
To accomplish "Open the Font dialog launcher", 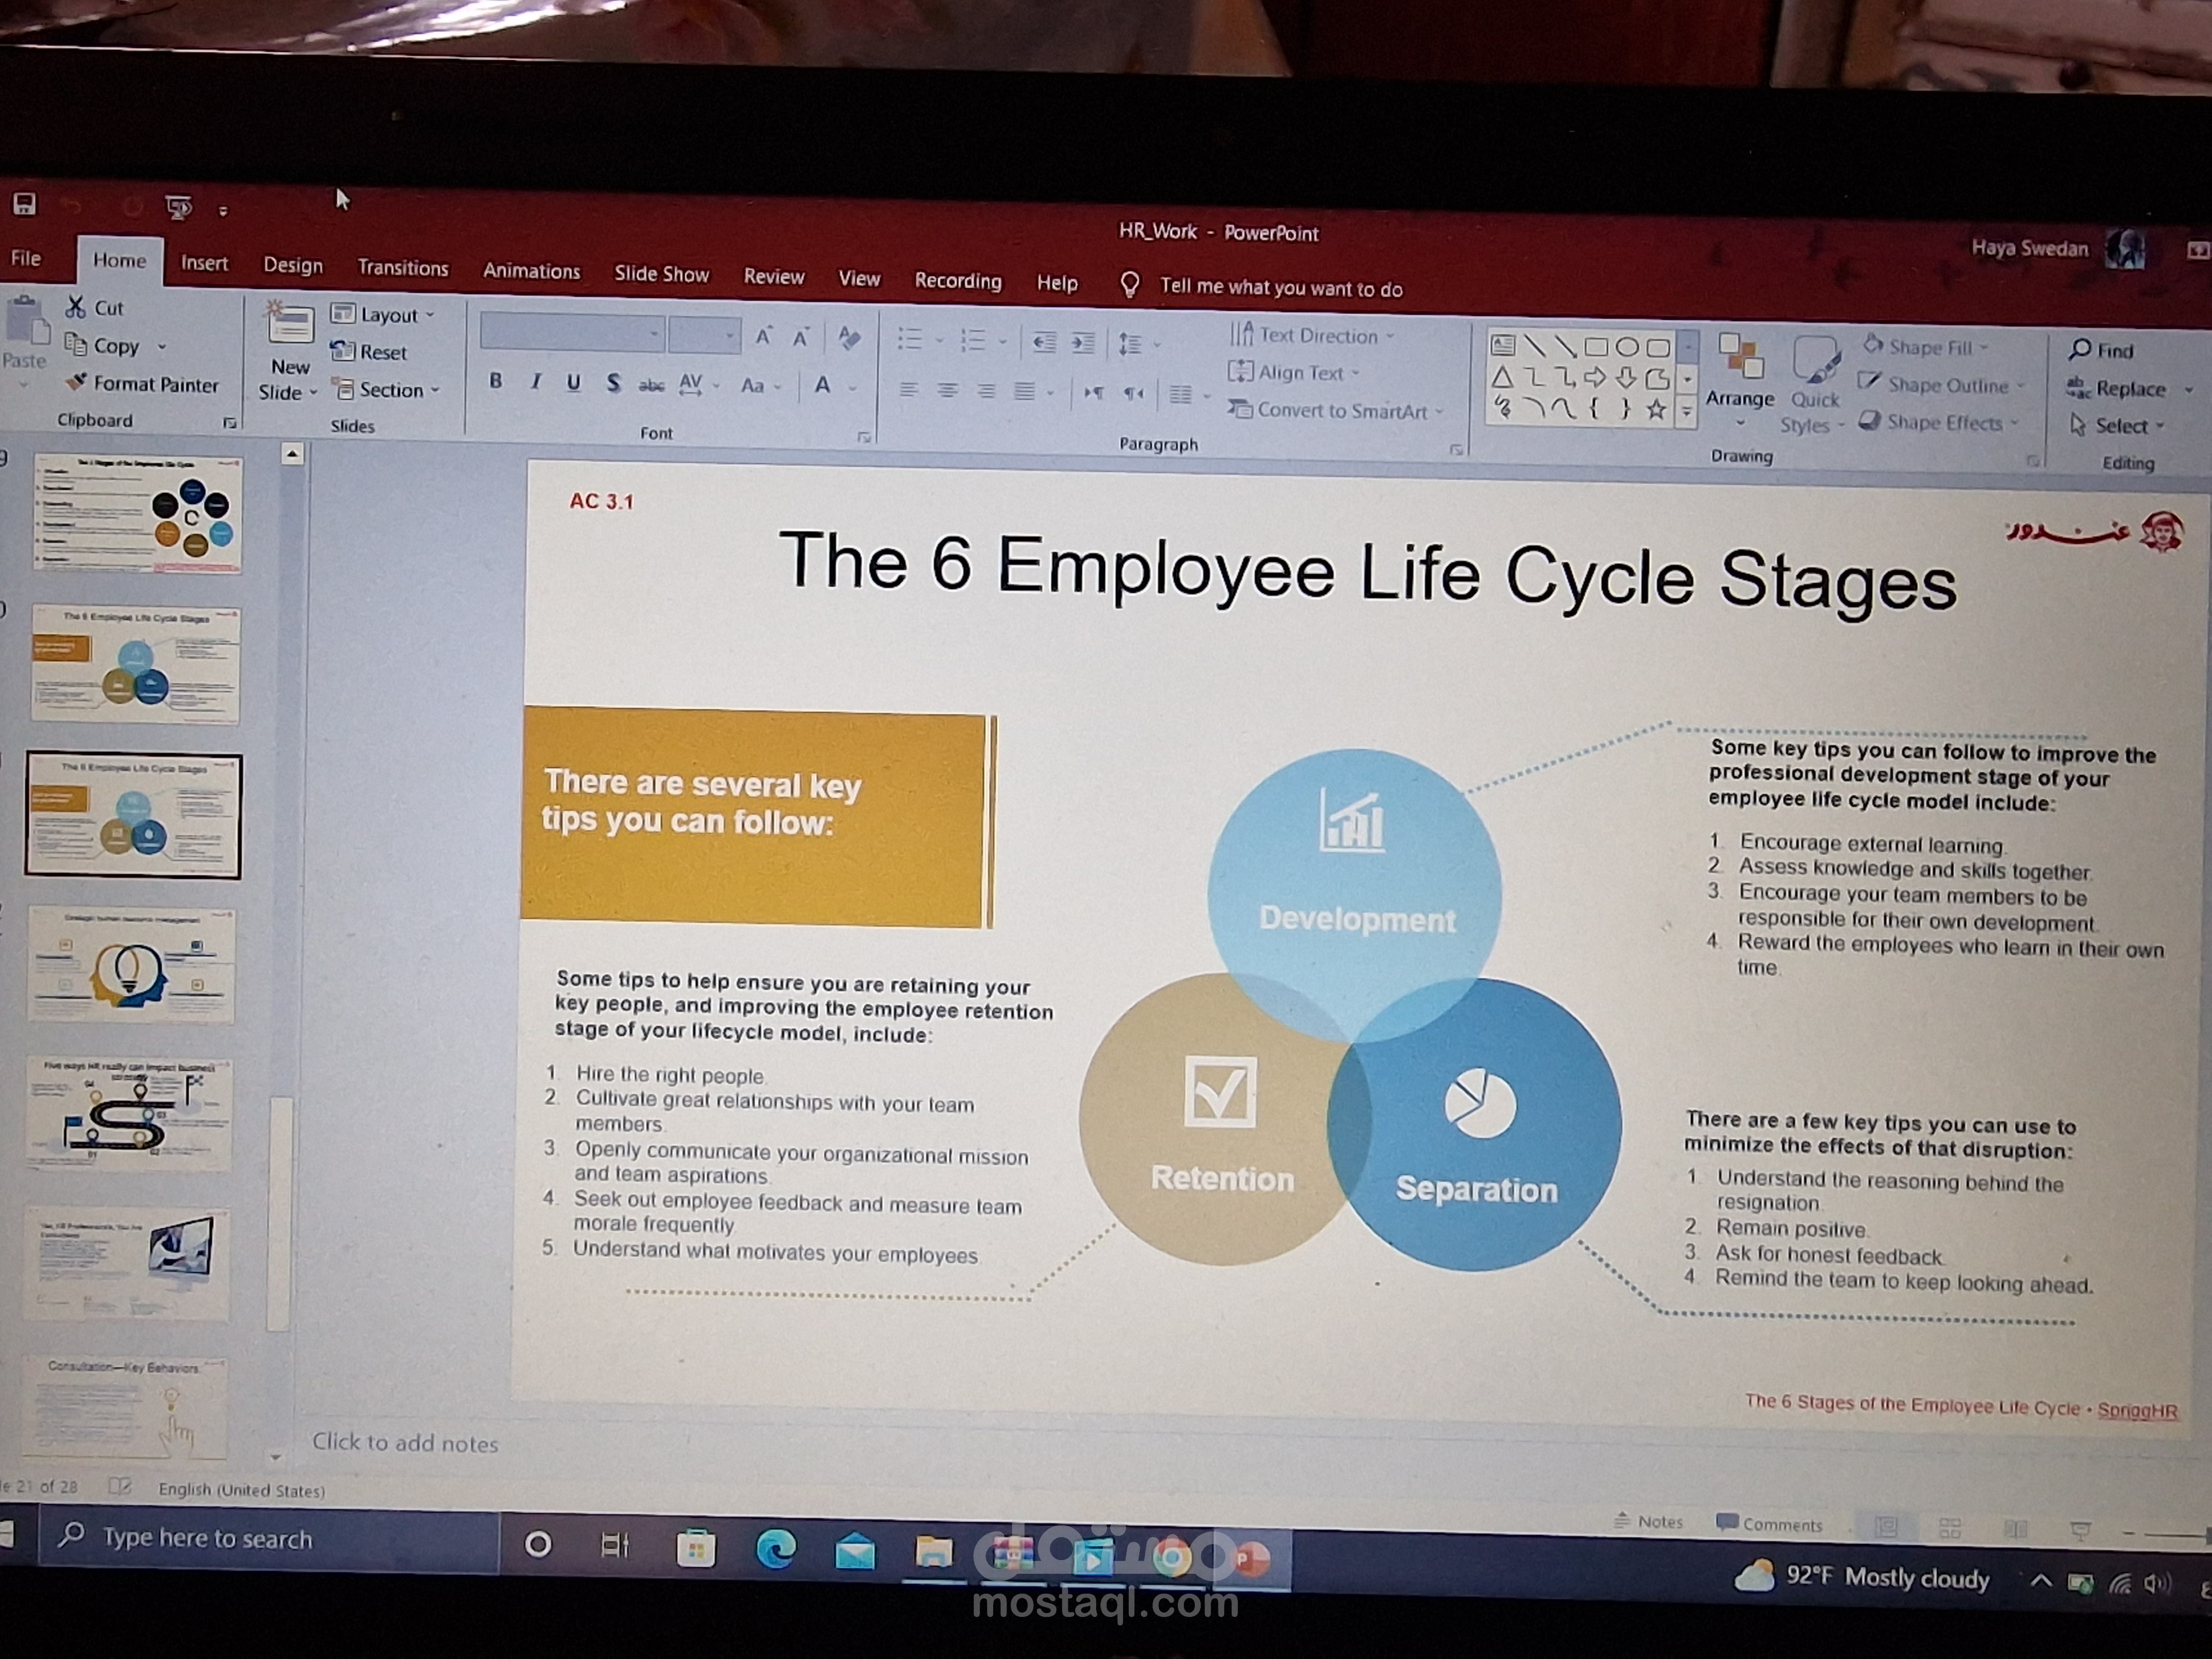I will tap(864, 437).
